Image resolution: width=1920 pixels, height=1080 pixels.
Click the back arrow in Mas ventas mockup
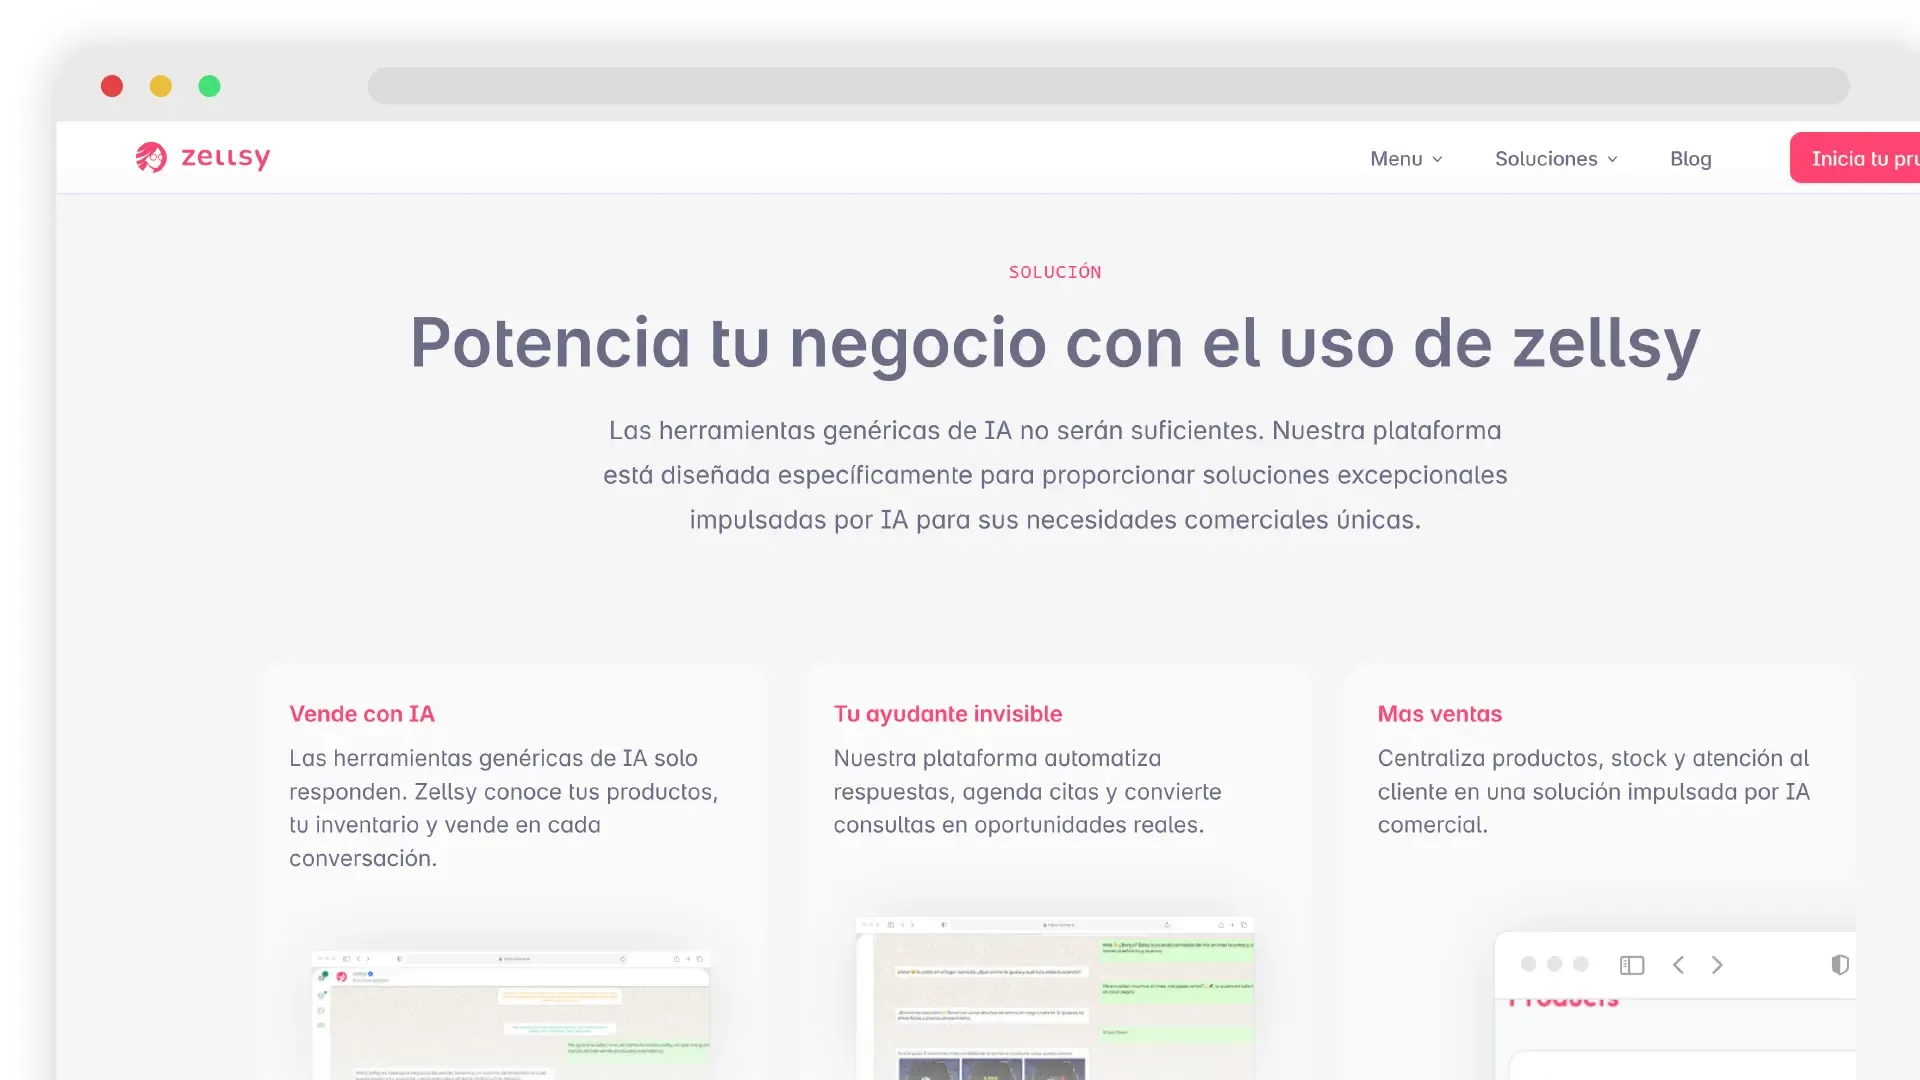pyautogui.click(x=1679, y=965)
